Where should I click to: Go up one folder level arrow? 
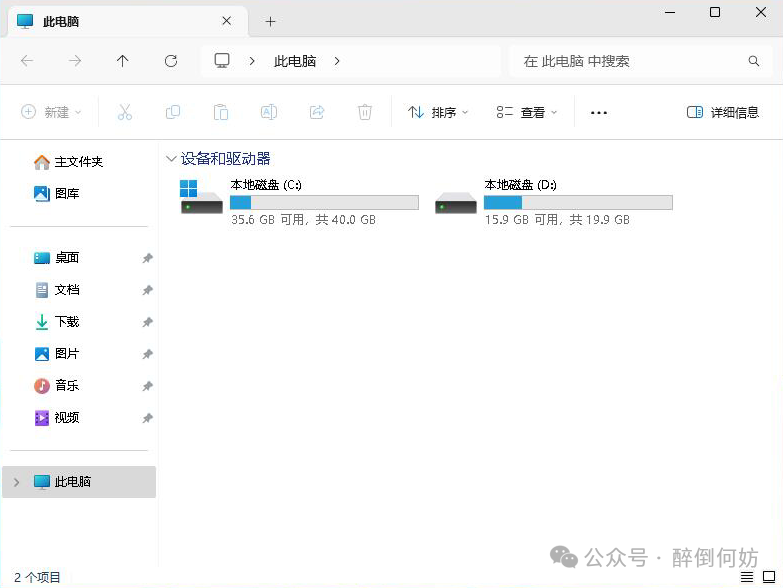click(x=123, y=61)
